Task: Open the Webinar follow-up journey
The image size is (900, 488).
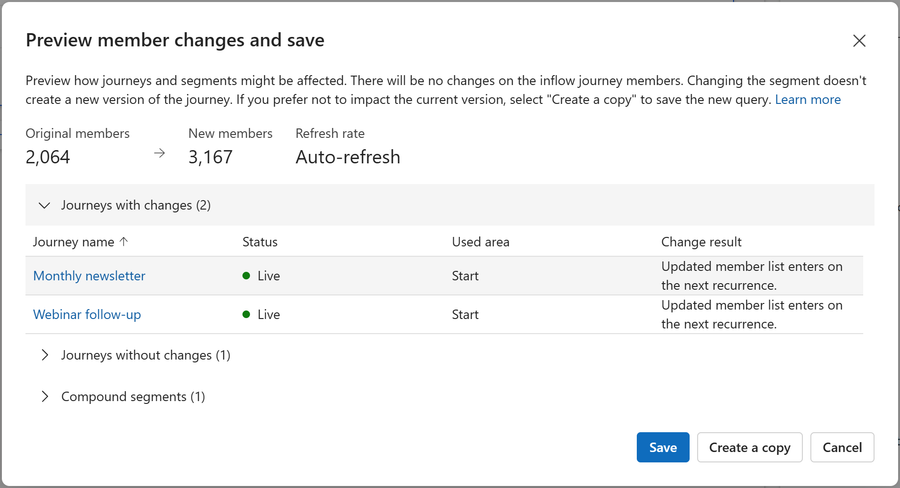Action: [x=87, y=315]
